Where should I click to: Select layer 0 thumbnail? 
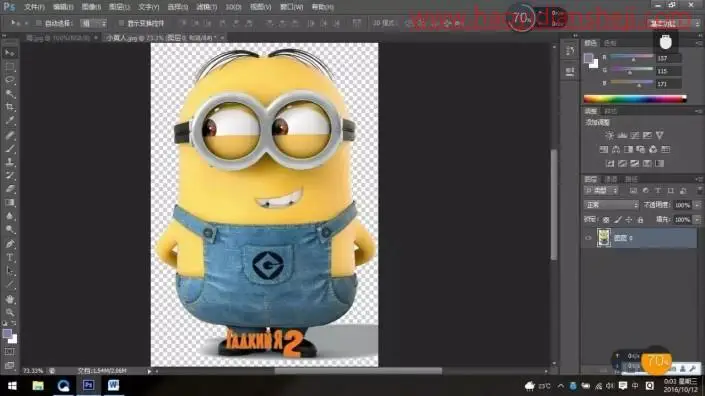click(603, 238)
